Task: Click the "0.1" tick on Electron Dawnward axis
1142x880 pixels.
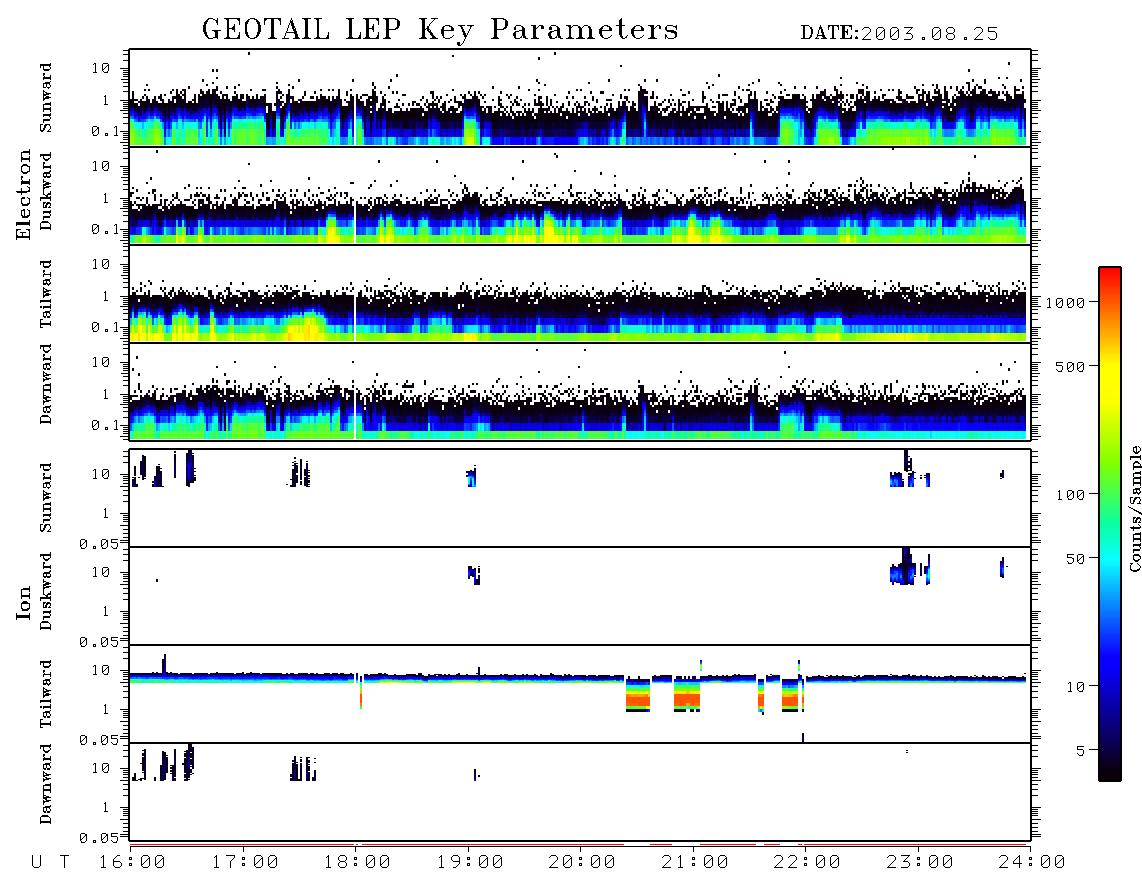Action: (x=105, y=425)
